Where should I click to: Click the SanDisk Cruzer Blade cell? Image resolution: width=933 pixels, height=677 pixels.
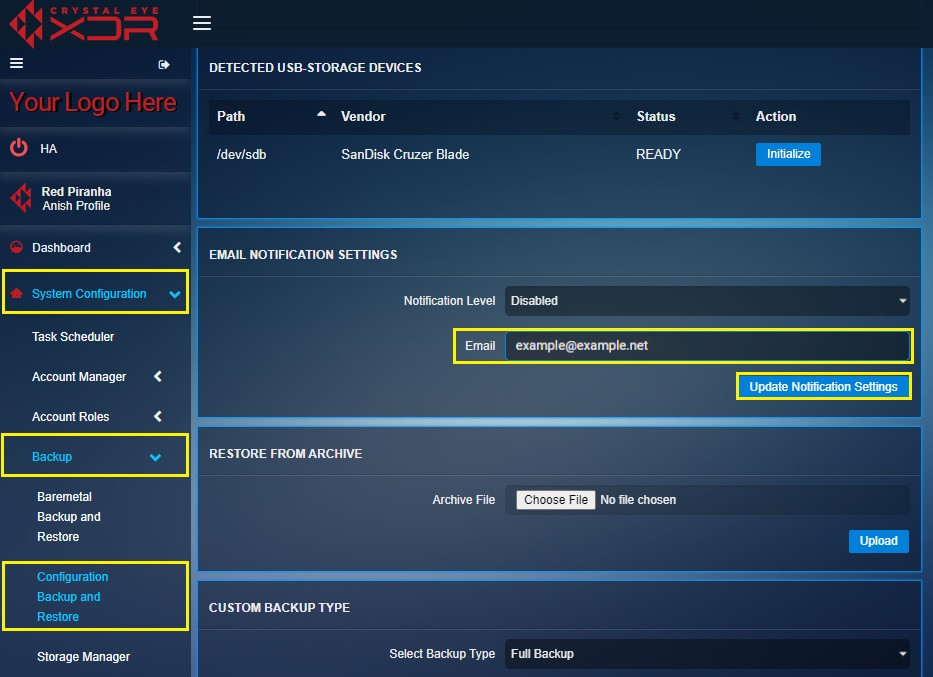(405, 155)
